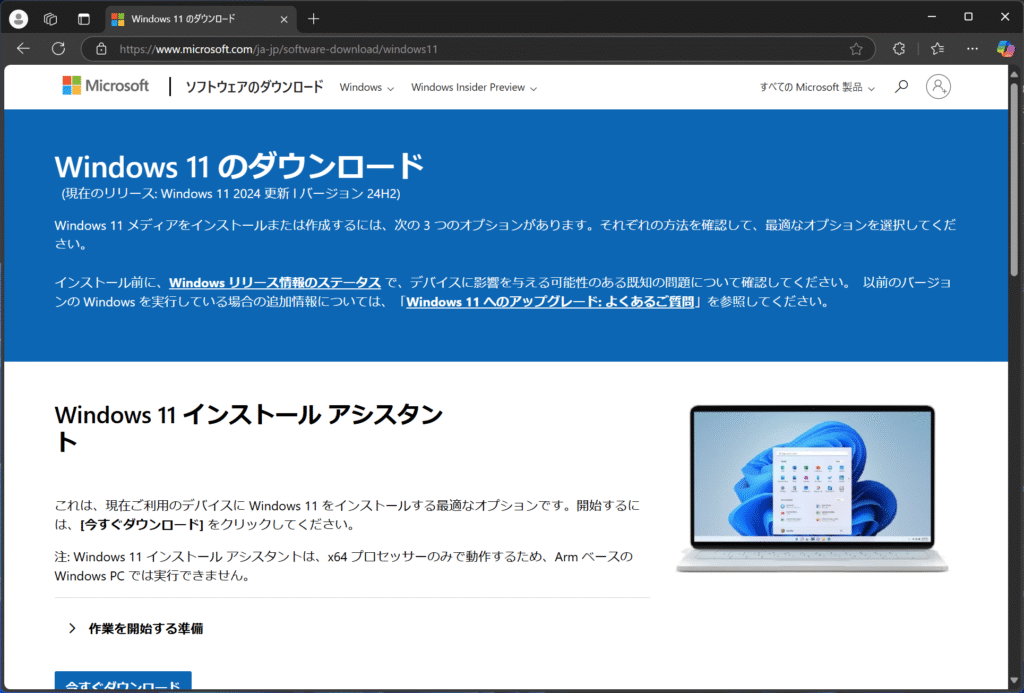Open the Workspaces icon
1024x693 pixels.
(51, 19)
